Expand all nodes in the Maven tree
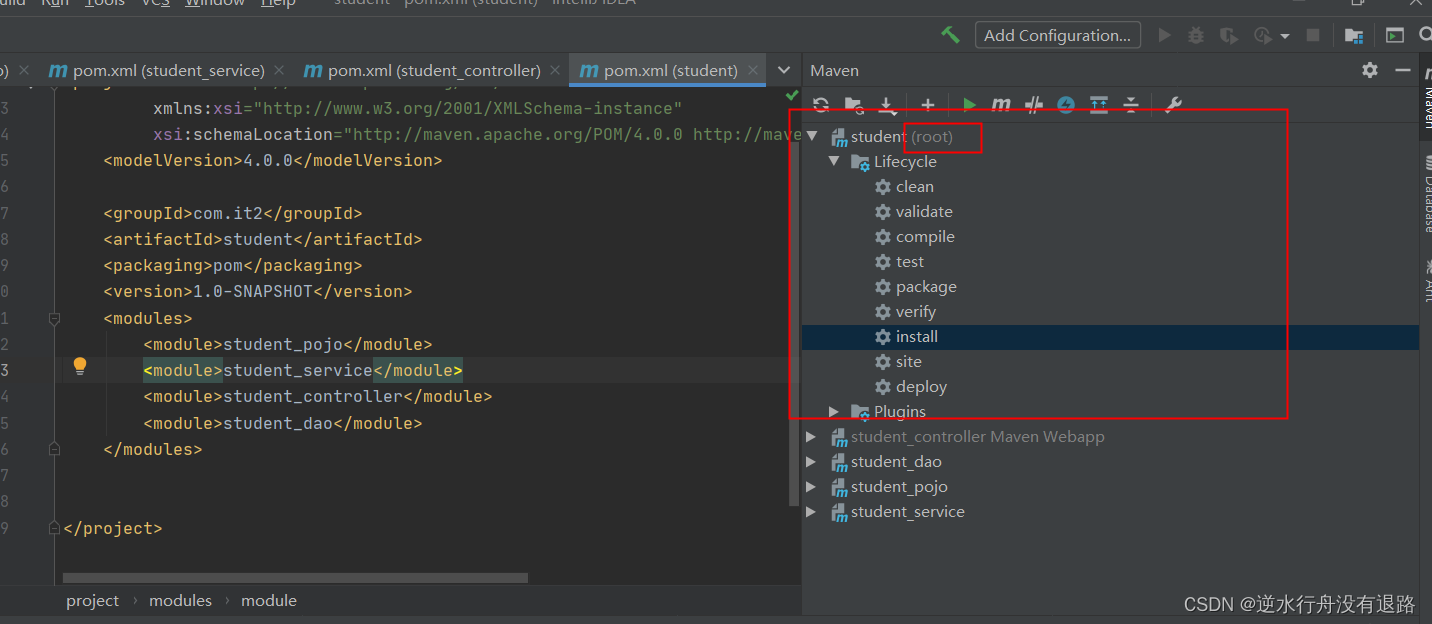Image resolution: width=1432 pixels, height=624 pixels. [x=1099, y=104]
